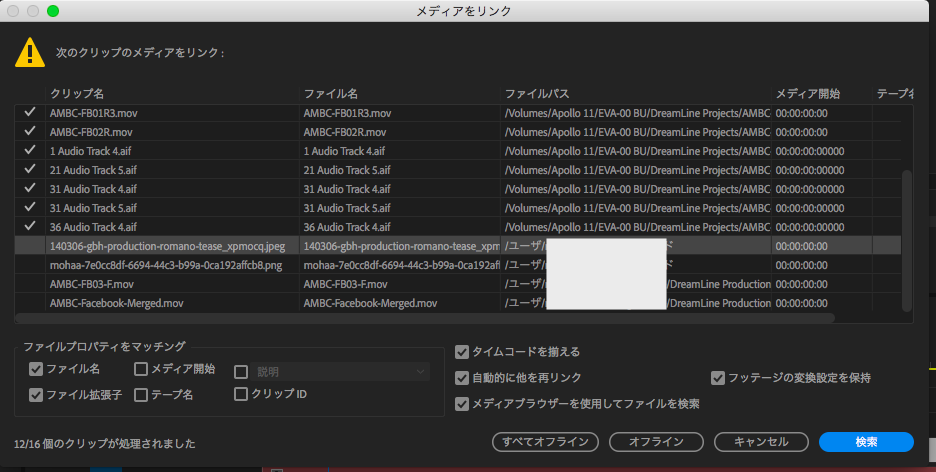This screenshot has width=936, height=472.
Task: Enable the 説明 dropdown checkbox
Action: (241, 372)
